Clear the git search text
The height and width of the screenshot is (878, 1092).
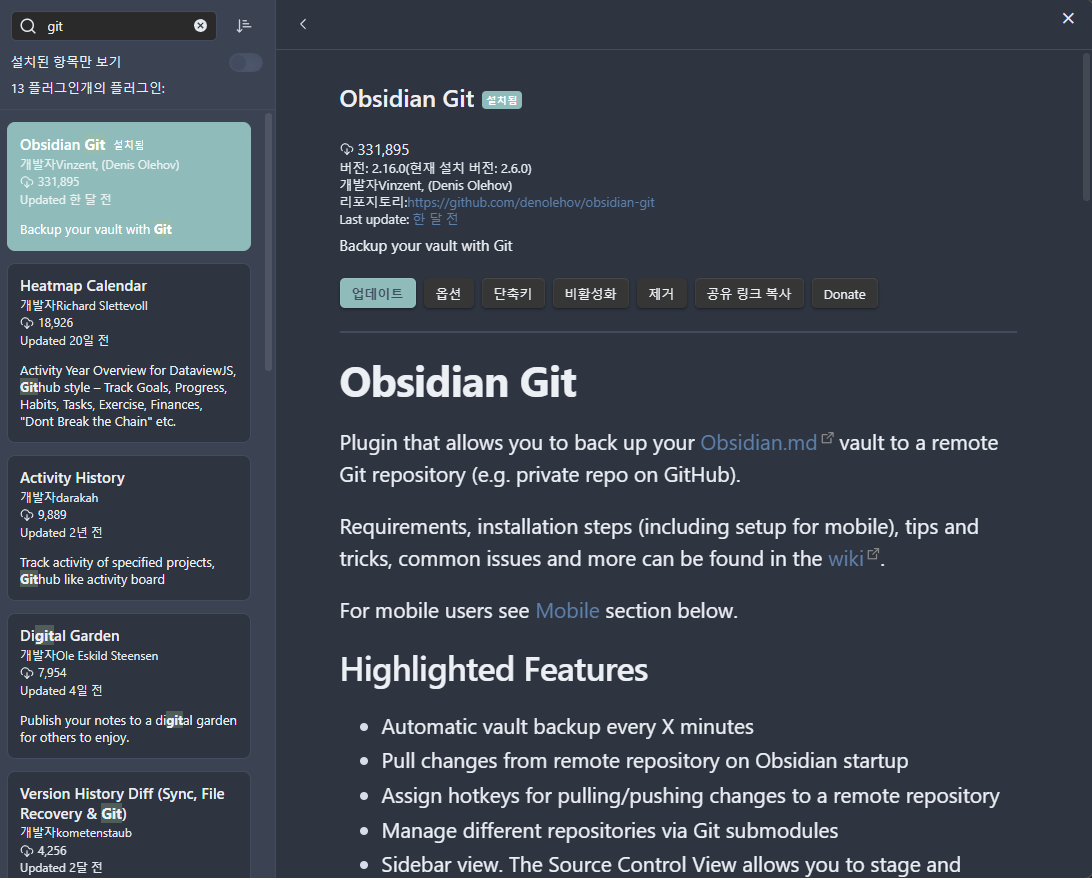pyautogui.click(x=201, y=26)
